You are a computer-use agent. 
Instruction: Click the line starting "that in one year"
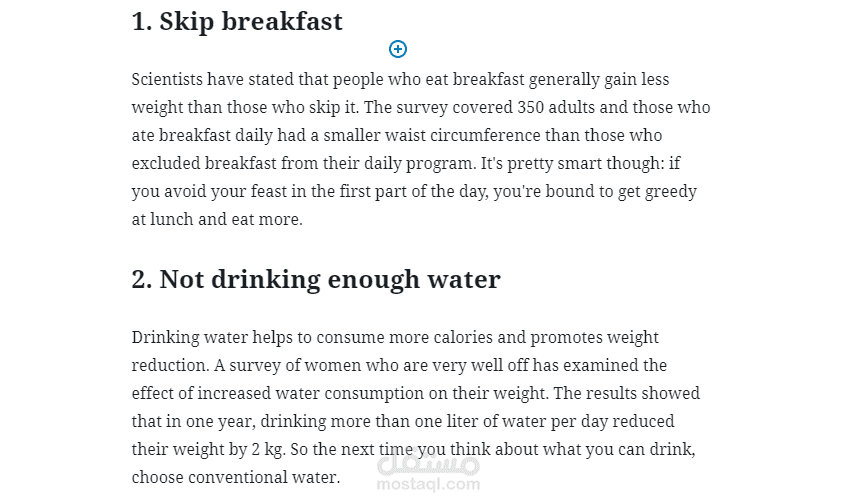[403, 421]
